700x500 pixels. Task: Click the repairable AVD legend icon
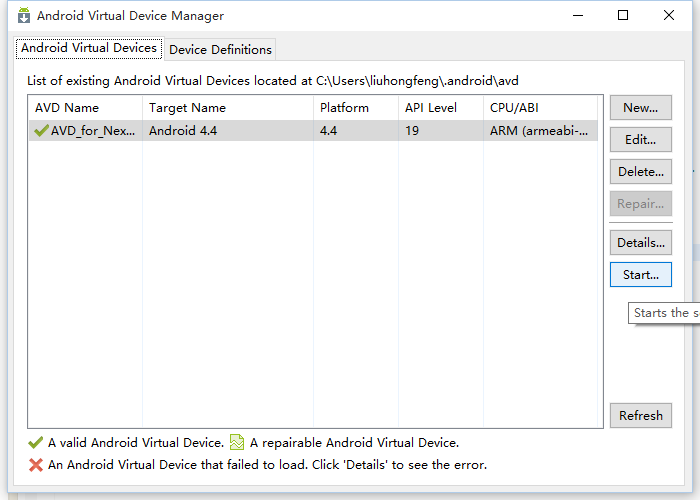point(237,442)
